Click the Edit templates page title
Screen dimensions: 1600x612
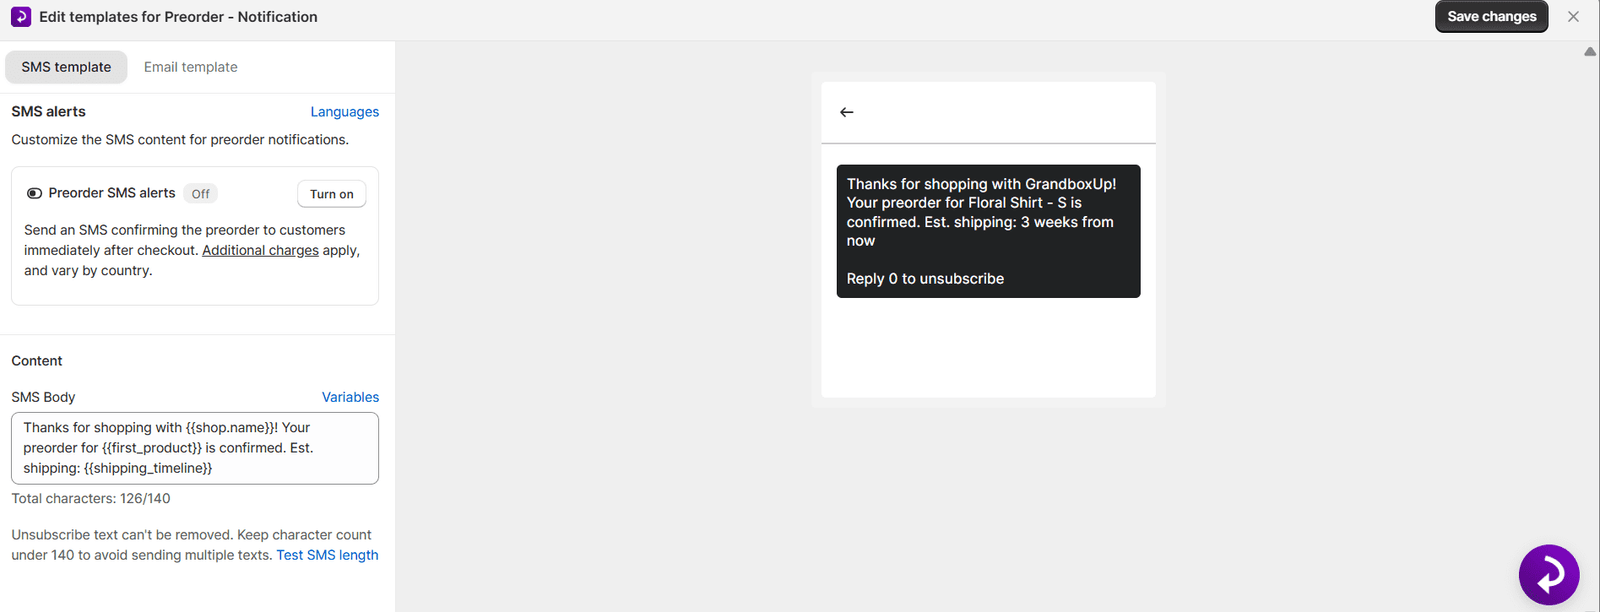178,17
